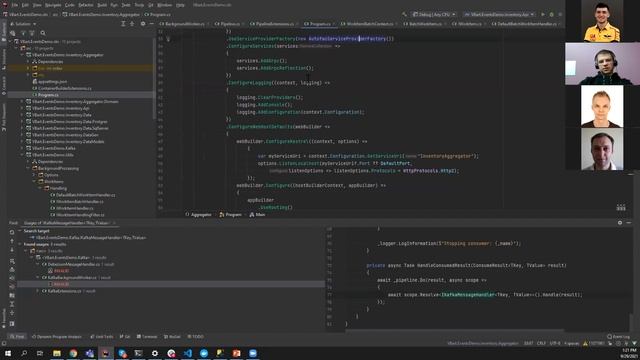Click the first participant video thumbnail

point(602,21)
